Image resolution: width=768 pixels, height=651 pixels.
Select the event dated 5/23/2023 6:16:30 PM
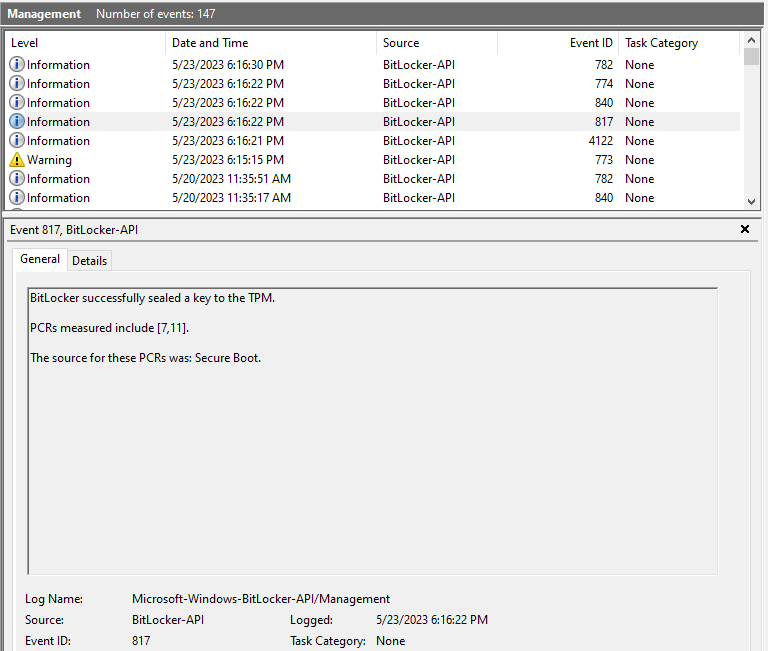373,65
